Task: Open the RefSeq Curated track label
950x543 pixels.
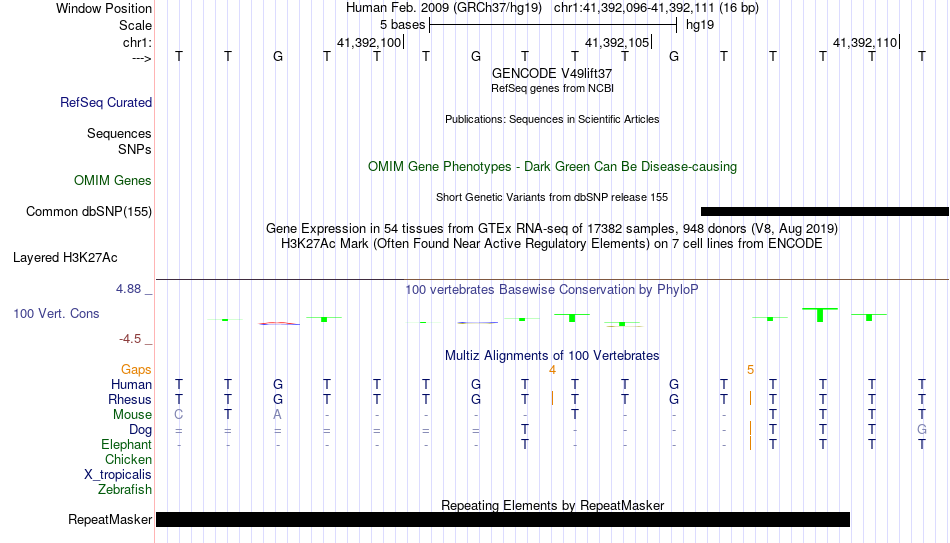Action: point(106,102)
